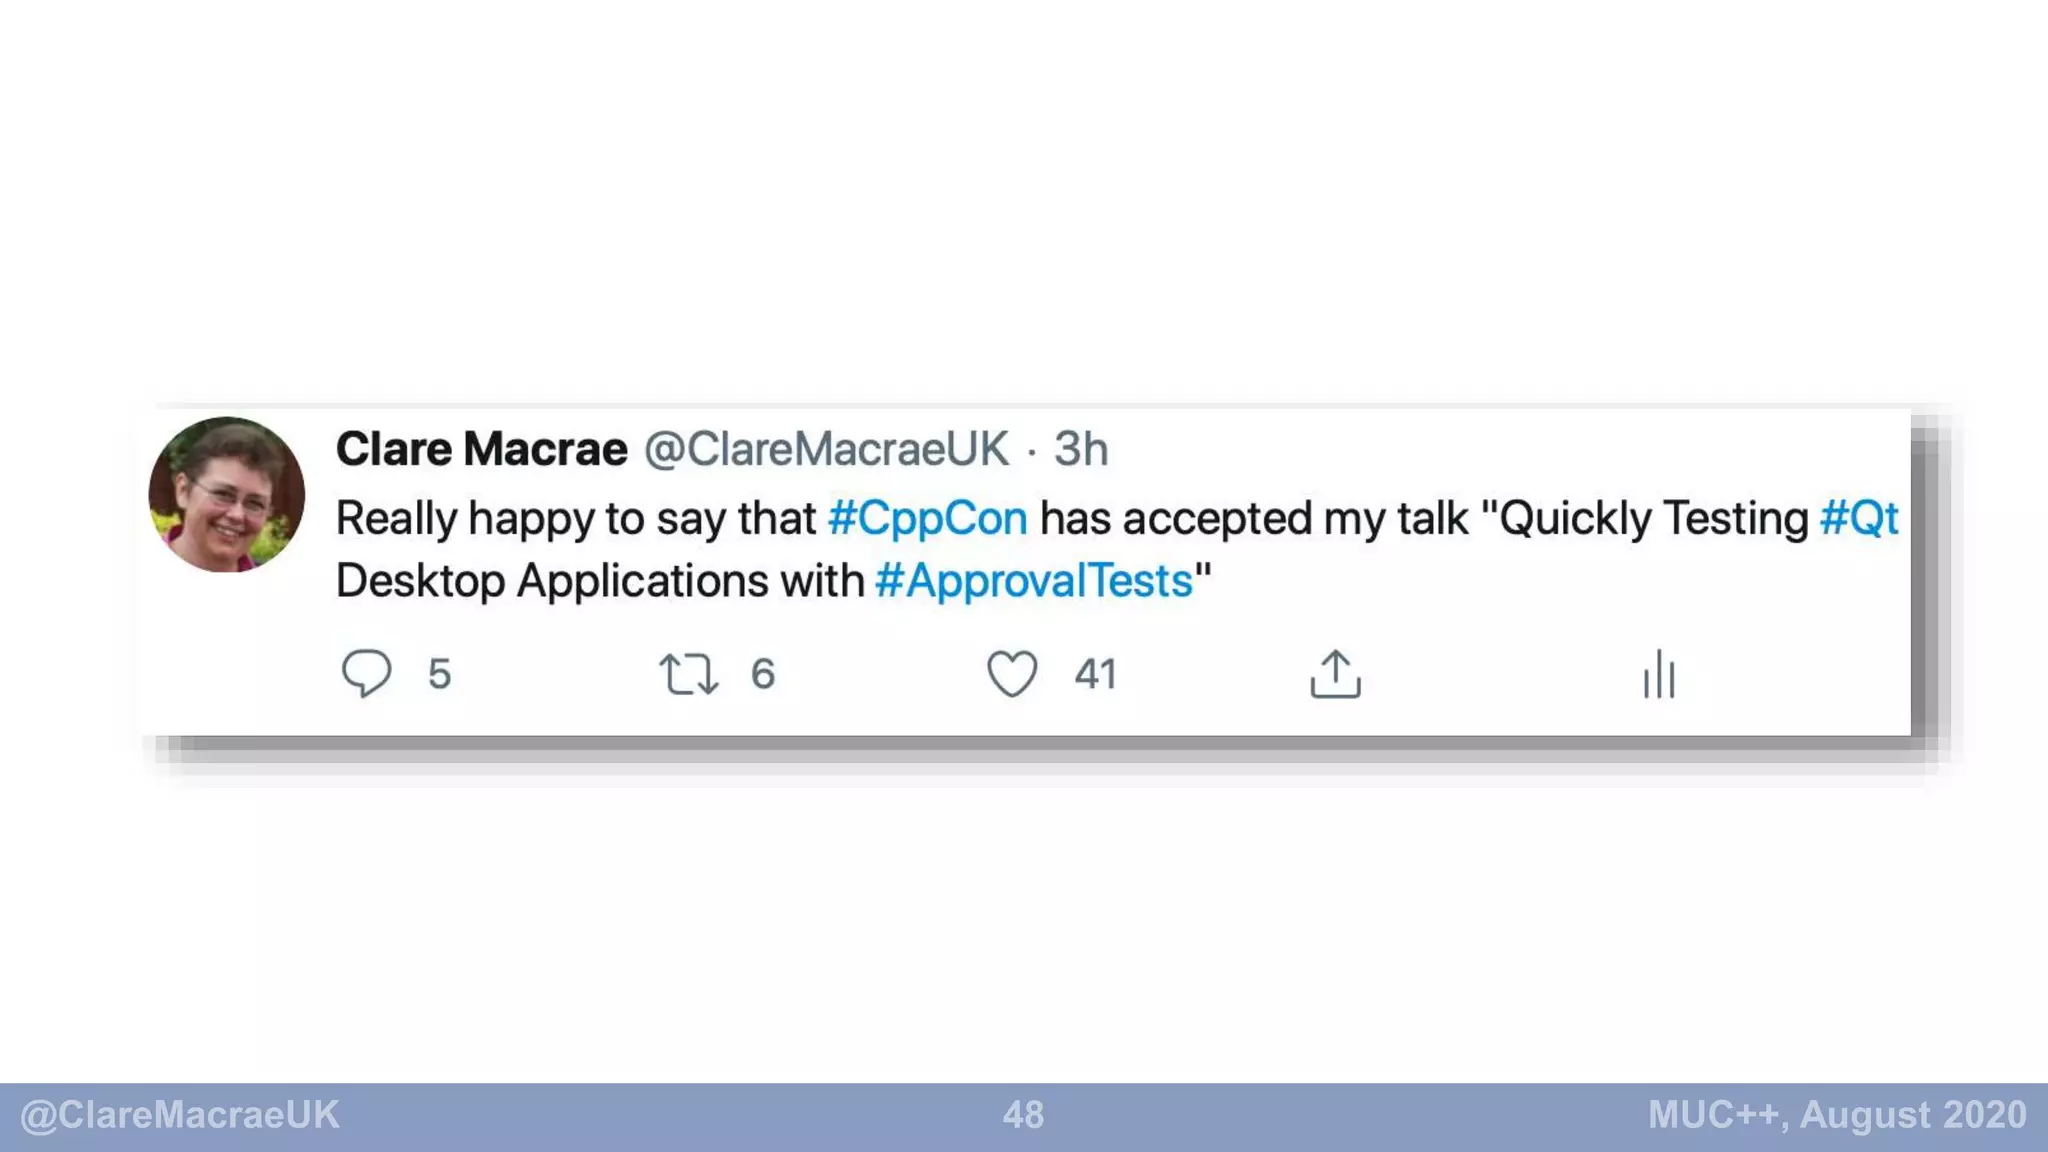Open the #ApprovalTests hashtag link
The width and height of the screenshot is (2048, 1152).
pyautogui.click(x=1033, y=581)
